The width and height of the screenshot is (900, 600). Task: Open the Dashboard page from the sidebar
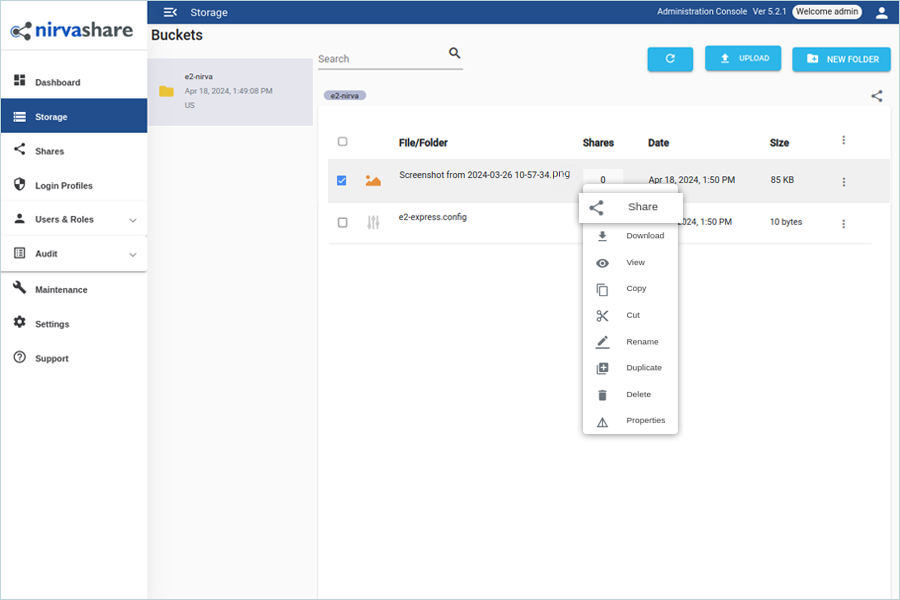pos(73,82)
